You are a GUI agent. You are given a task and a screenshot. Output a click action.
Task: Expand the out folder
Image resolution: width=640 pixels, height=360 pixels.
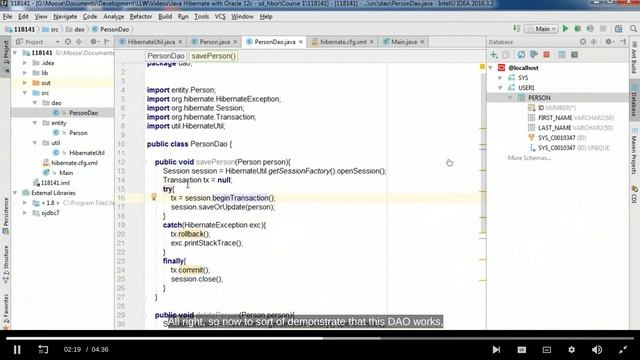coord(25,83)
